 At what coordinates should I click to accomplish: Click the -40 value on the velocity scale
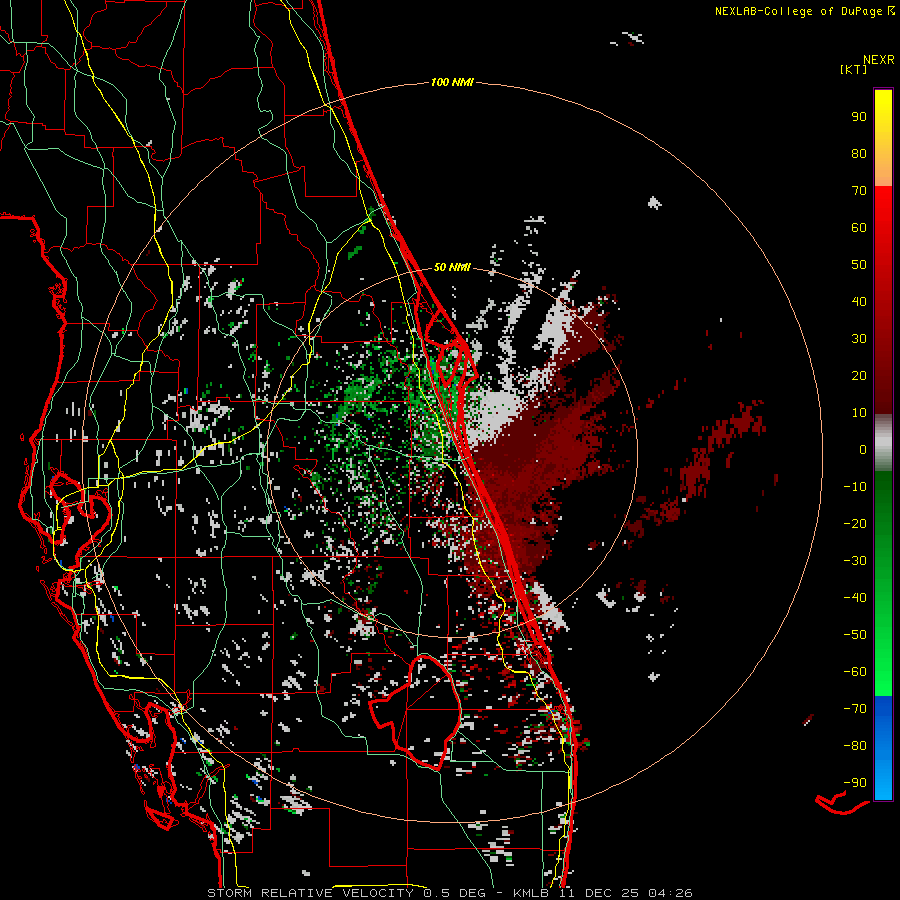coord(855,598)
